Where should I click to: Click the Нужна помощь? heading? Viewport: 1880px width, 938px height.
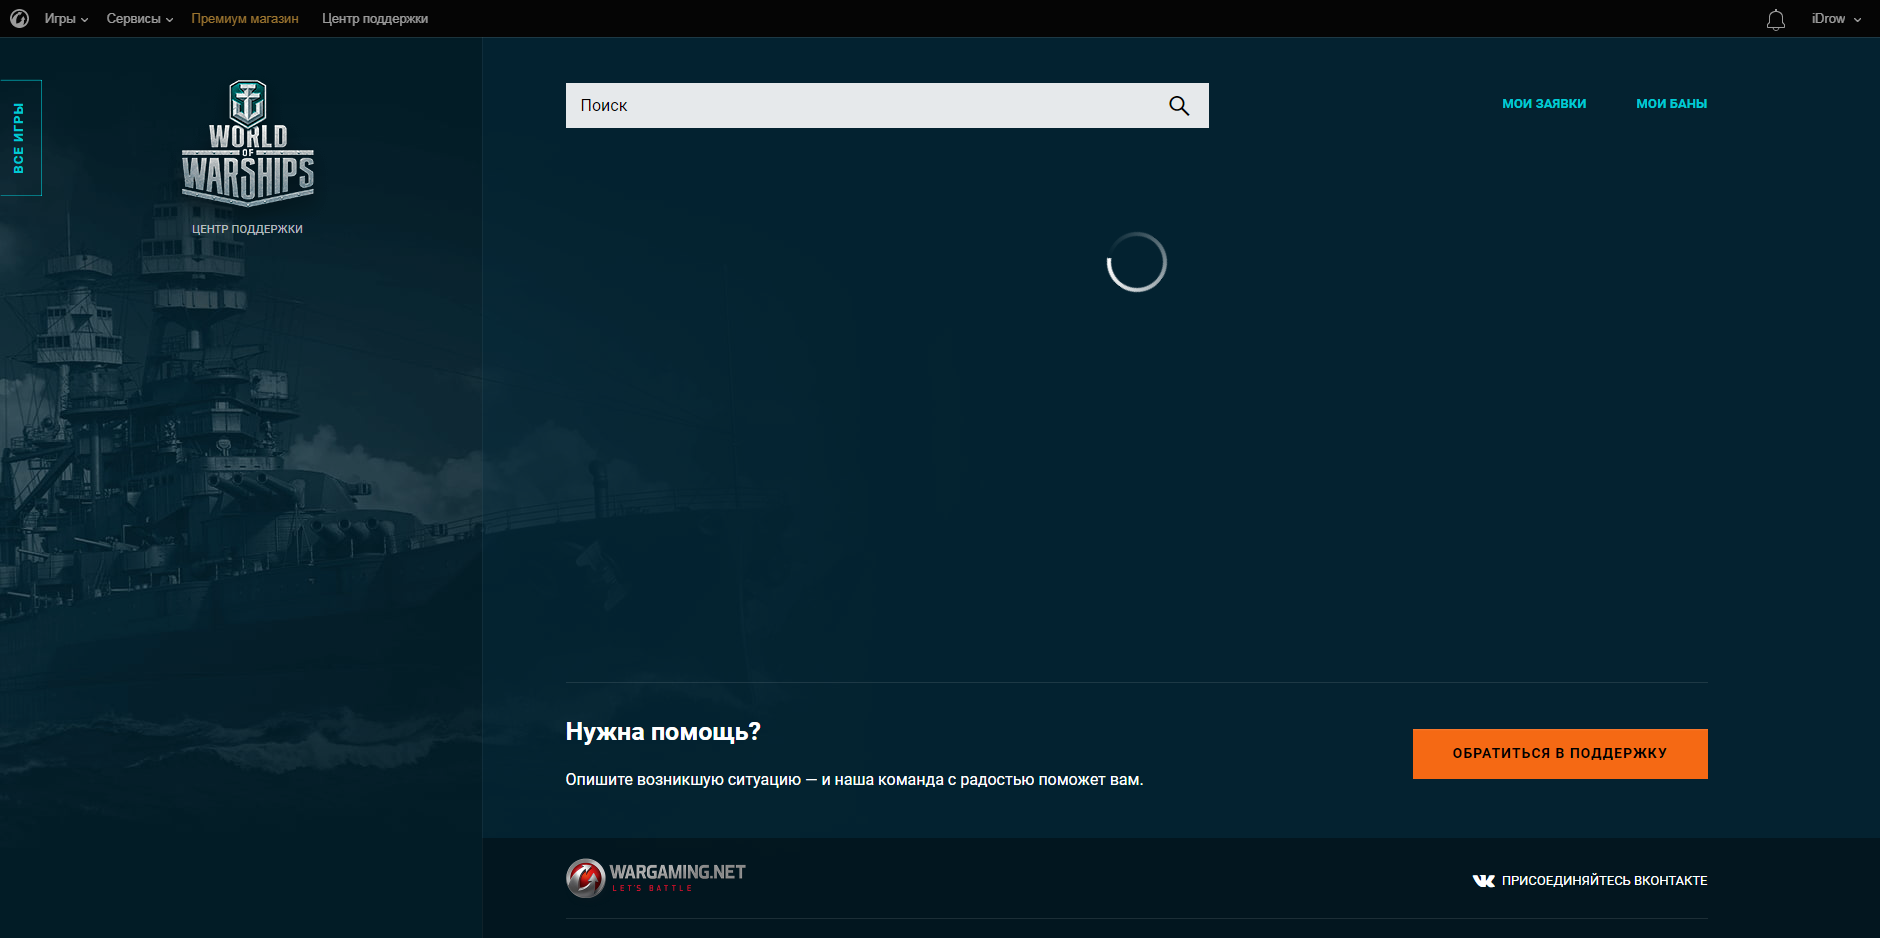click(x=663, y=732)
